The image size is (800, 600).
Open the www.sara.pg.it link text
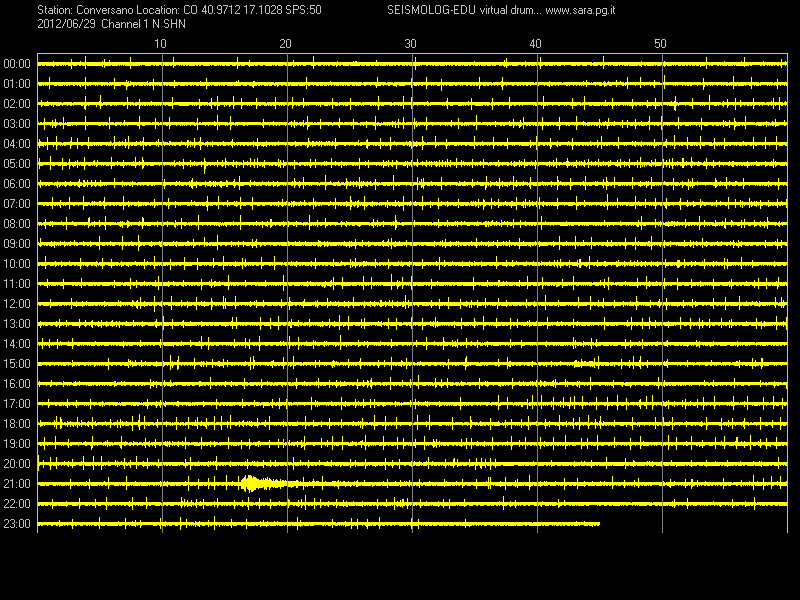point(580,10)
